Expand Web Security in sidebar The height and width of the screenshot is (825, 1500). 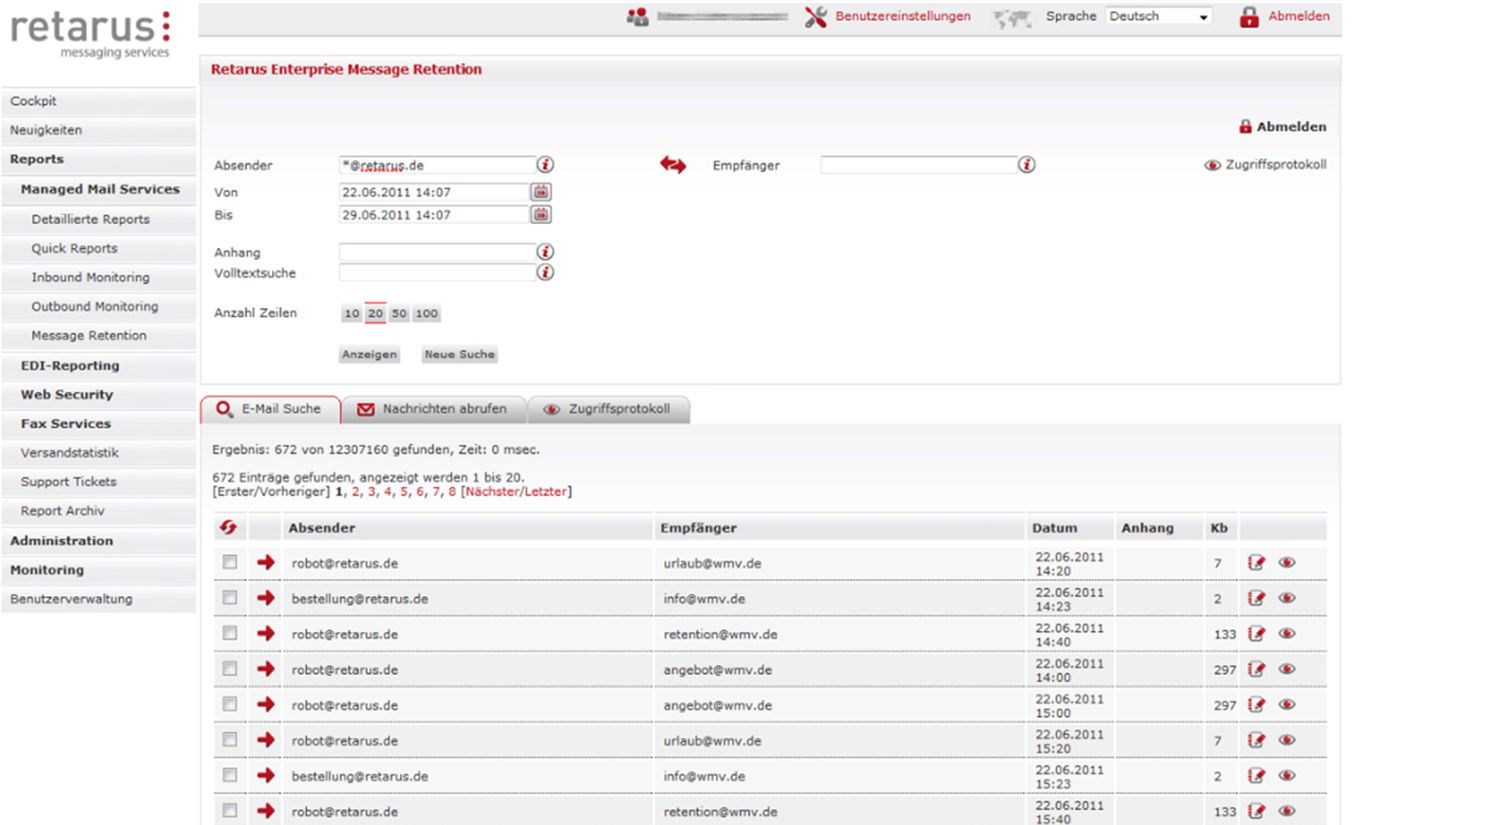[67, 395]
